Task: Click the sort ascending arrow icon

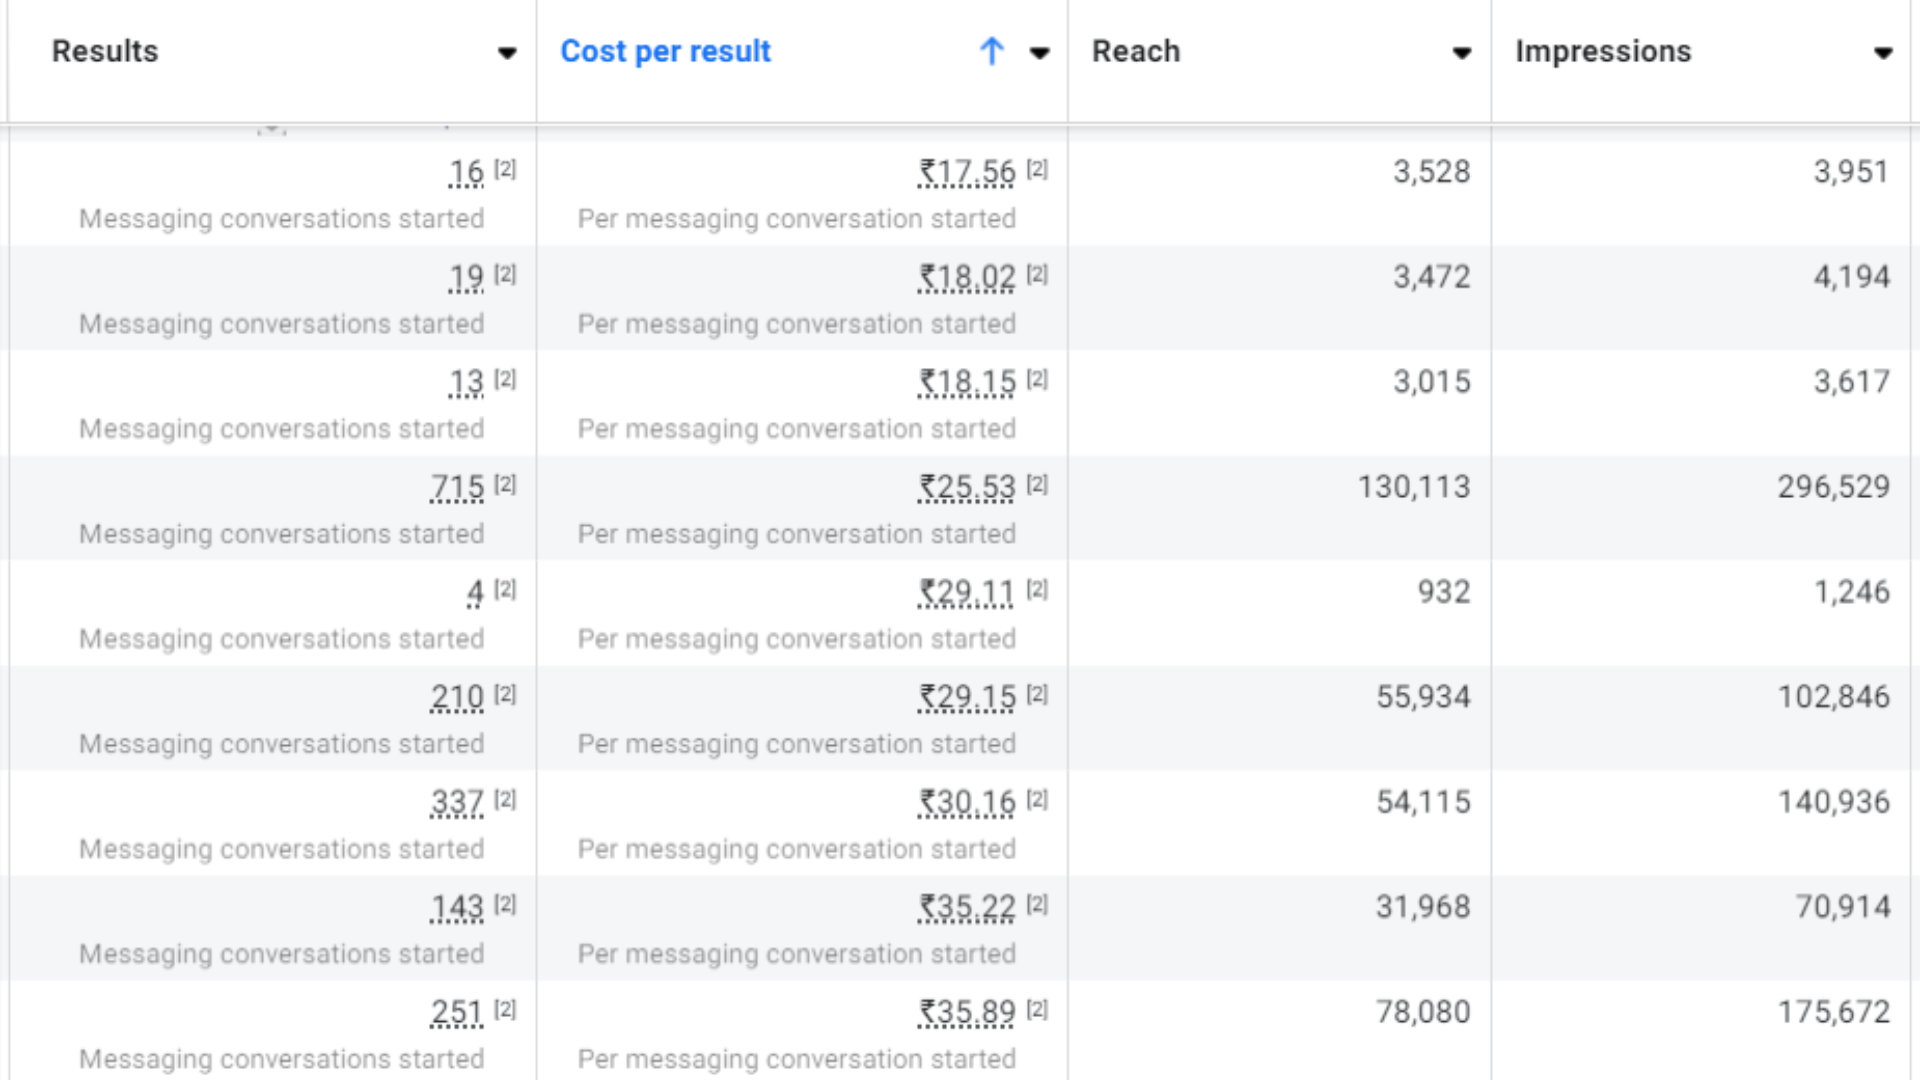Action: coord(991,51)
